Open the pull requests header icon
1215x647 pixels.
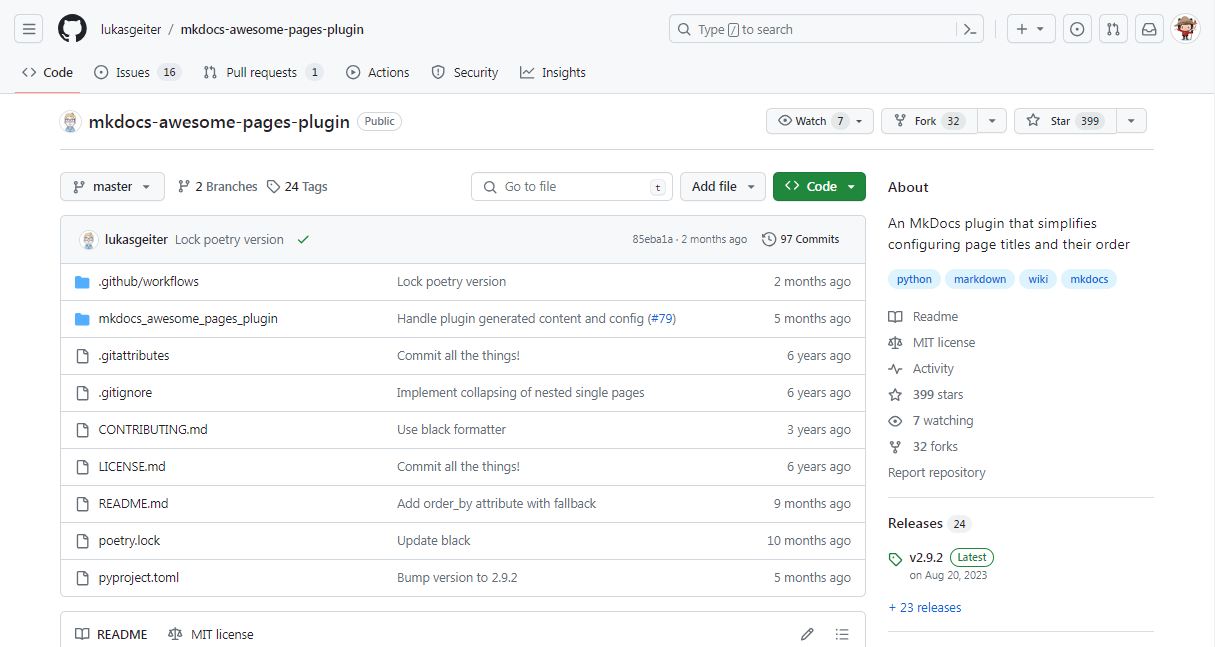[1113, 29]
